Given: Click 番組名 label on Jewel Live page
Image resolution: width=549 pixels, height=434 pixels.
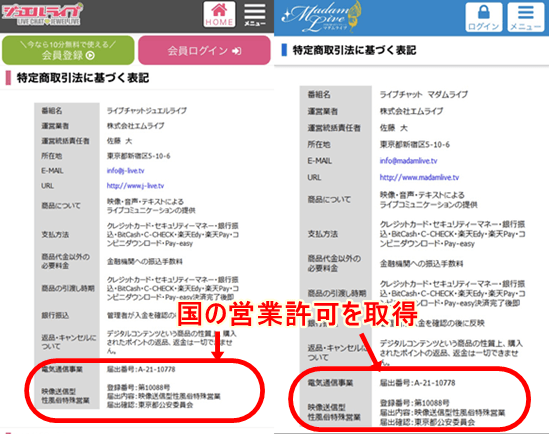Looking at the screenshot, I should click(x=51, y=111).
